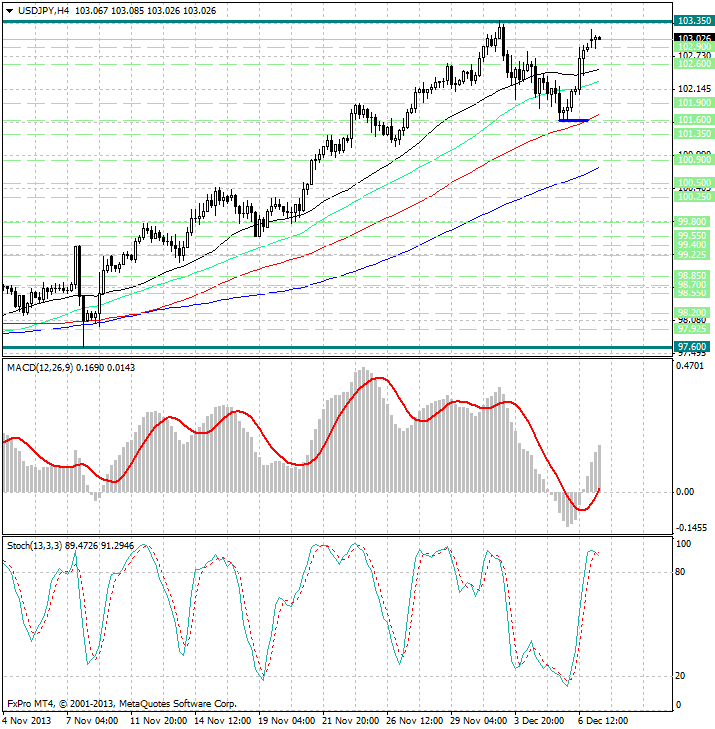Click the 7 Nov 04:00 time label
The width and height of the screenshot is (715, 729).
(x=91, y=721)
